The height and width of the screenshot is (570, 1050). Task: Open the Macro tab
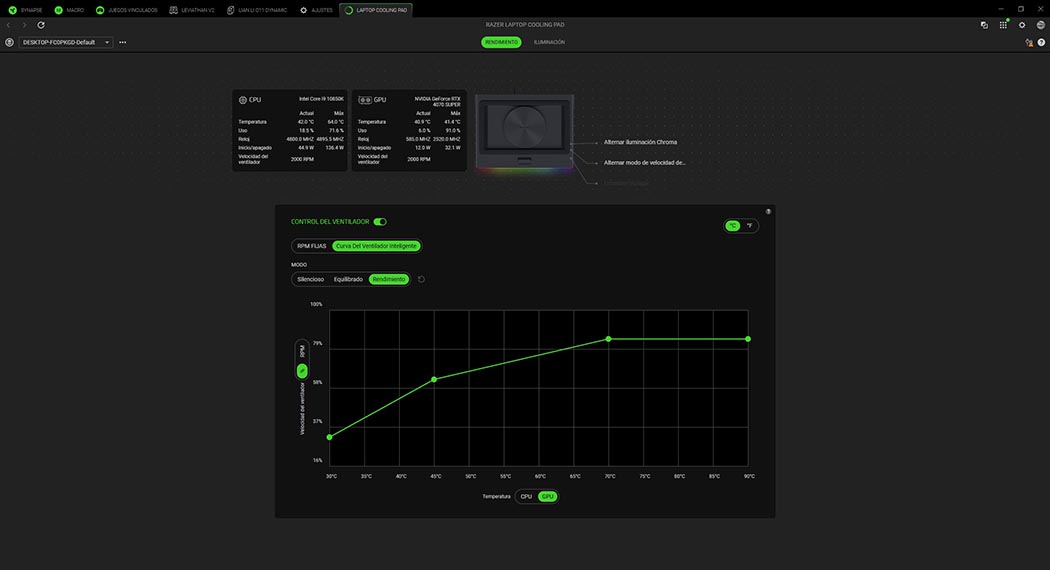pos(69,10)
